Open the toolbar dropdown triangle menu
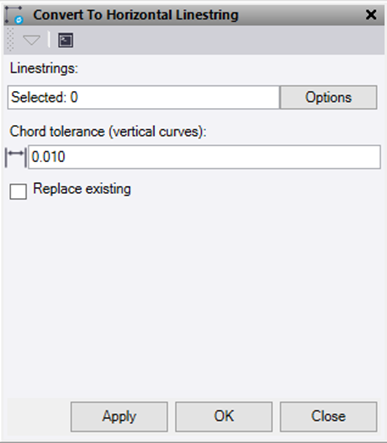The height and width of the screenshot is (443, 387). pos(31,40)
